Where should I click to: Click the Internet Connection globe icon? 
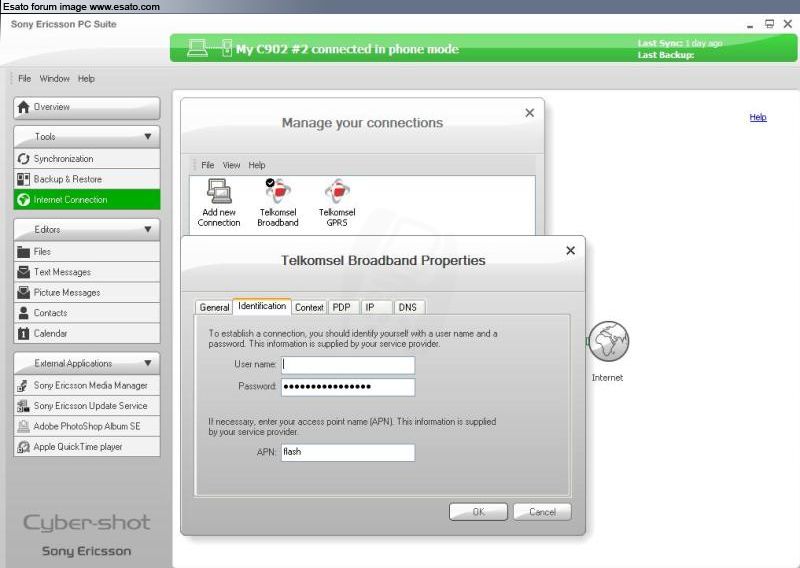coord(23,200)
